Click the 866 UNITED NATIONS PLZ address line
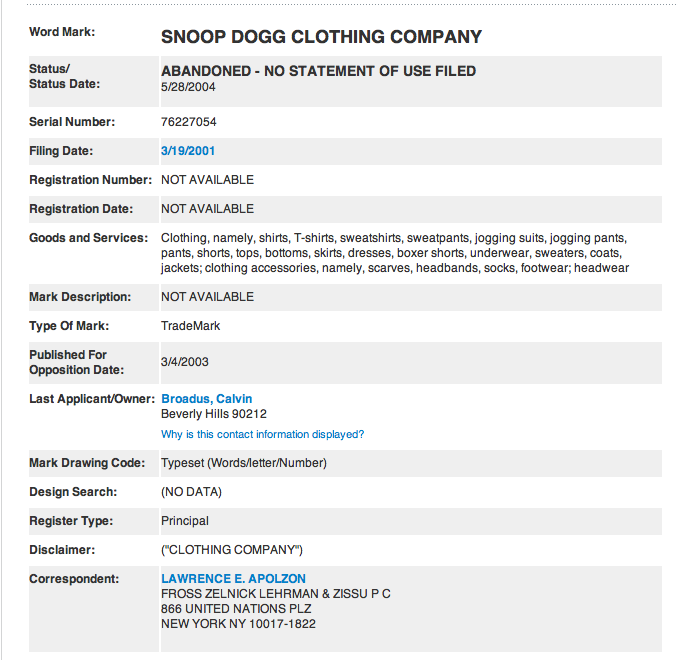The image size is (686, 660). (x=236, y=609)
